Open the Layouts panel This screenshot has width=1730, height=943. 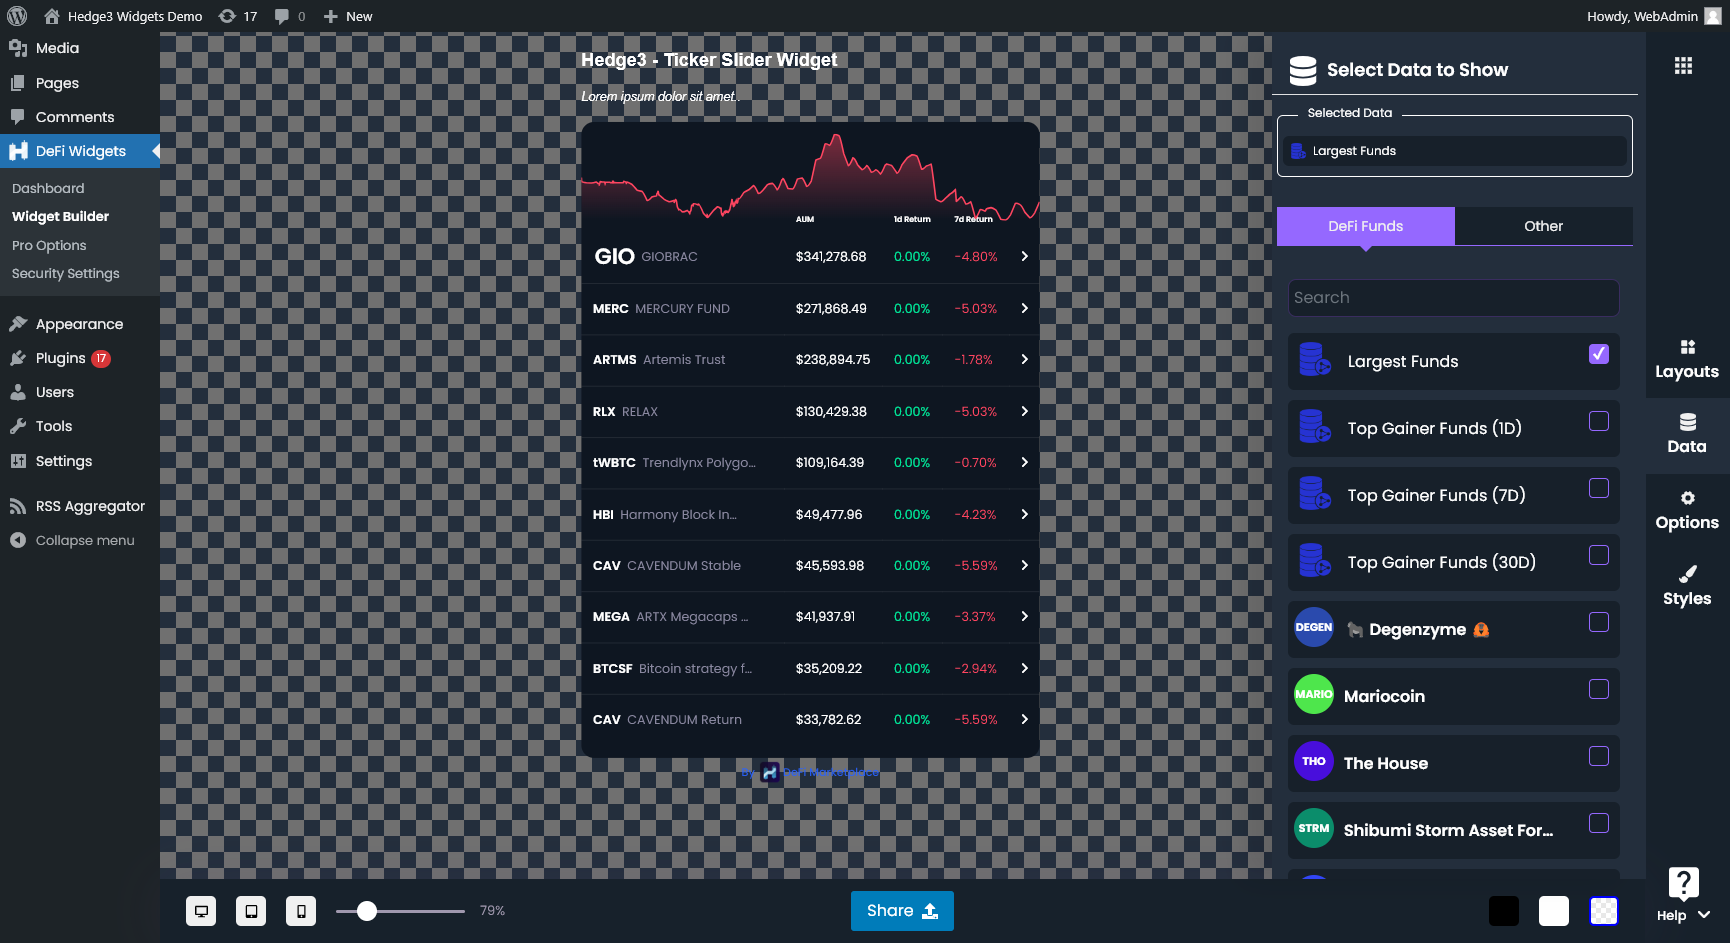tap(1686, 360)
